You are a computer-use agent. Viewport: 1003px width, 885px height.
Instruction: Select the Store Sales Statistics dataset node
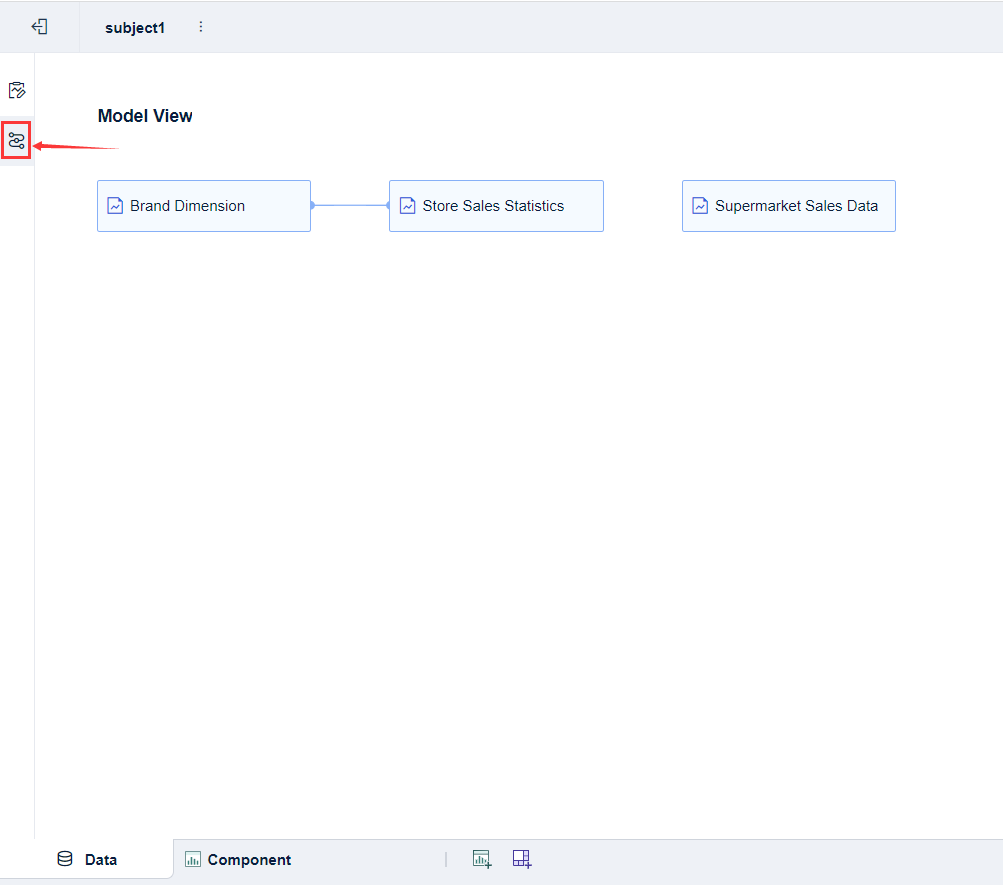click(496, 205)
